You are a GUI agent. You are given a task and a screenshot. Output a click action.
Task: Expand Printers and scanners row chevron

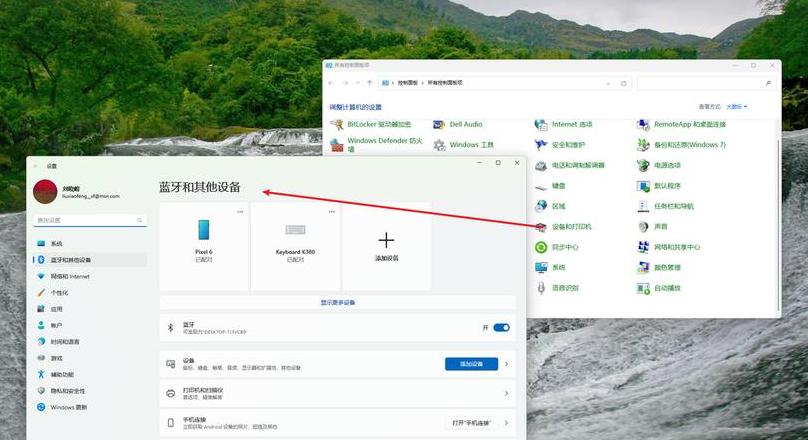(506, 394)
